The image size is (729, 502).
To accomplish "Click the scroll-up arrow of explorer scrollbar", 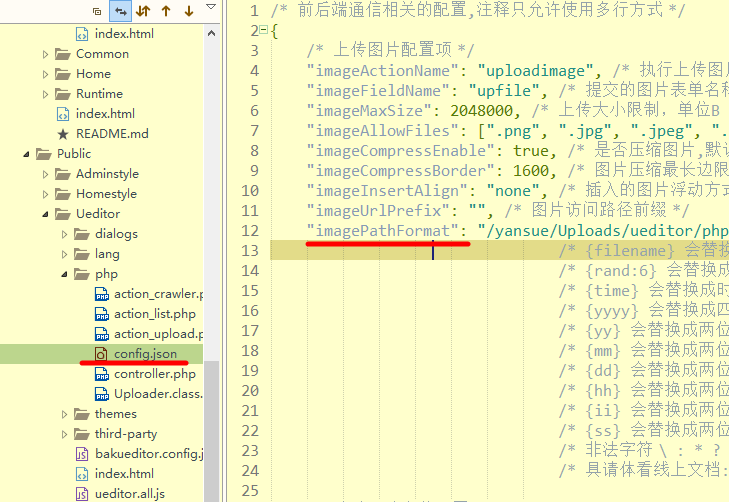I will [x=212, y=33].
